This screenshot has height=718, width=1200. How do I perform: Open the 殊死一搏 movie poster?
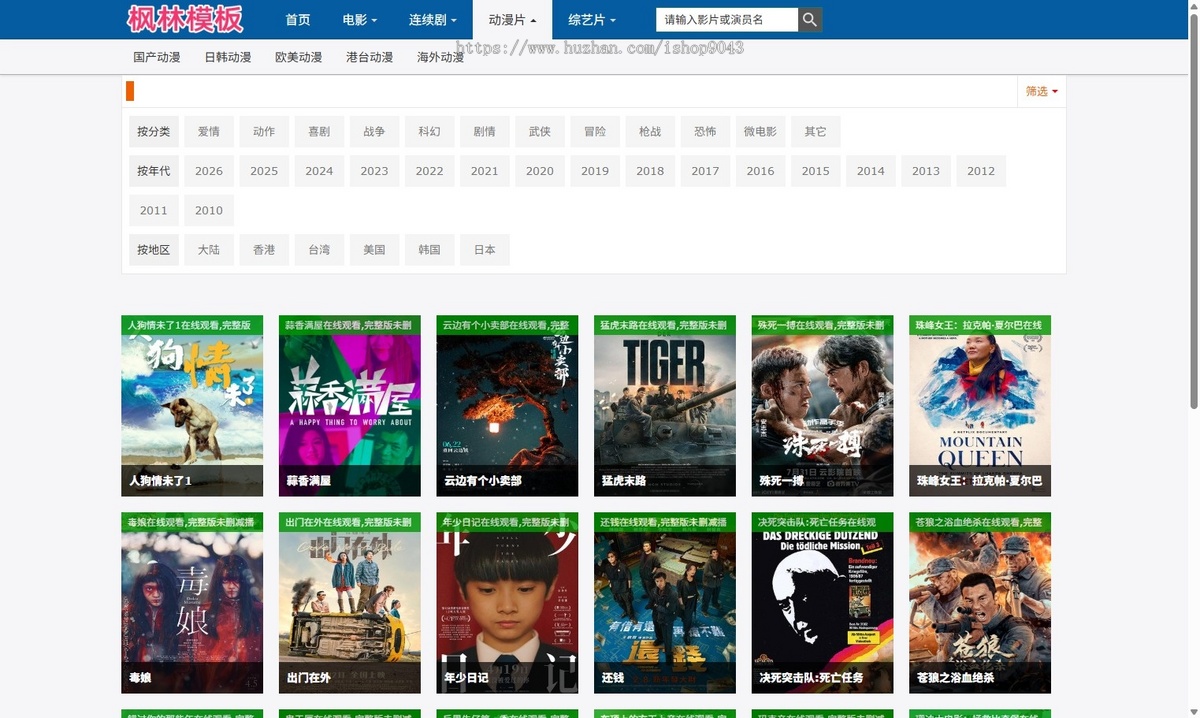[822, 406]
